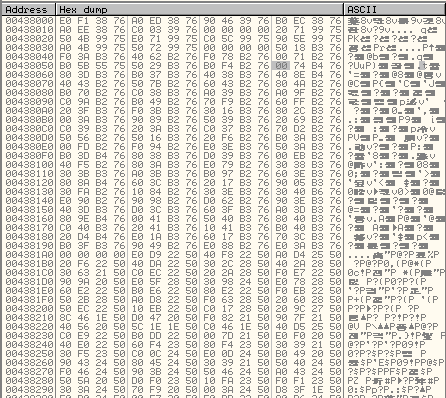Click byte D8 in row 00438290

[281, 390]
